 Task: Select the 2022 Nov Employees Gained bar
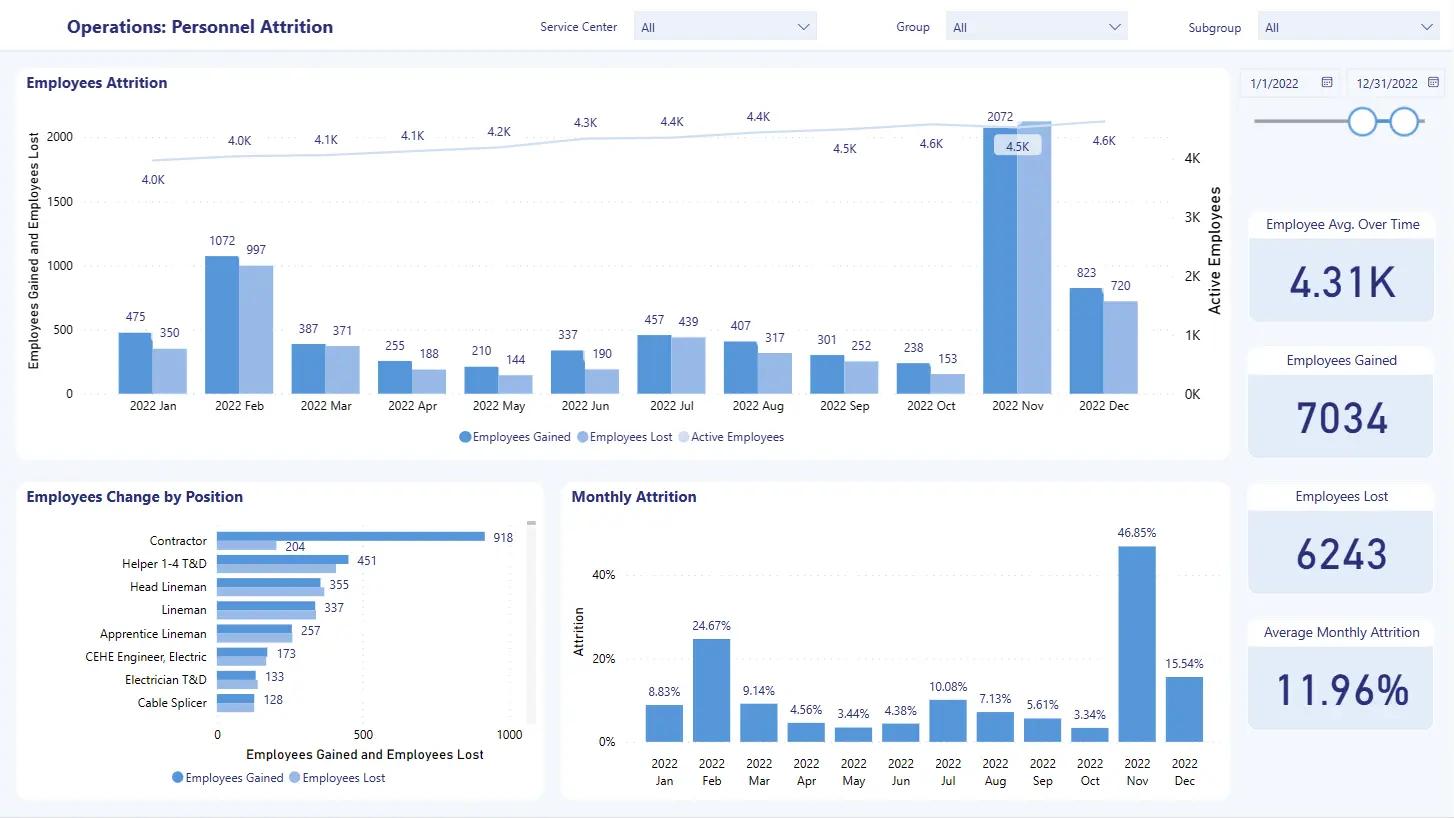pyautogui.click(x=1000, y=260)
